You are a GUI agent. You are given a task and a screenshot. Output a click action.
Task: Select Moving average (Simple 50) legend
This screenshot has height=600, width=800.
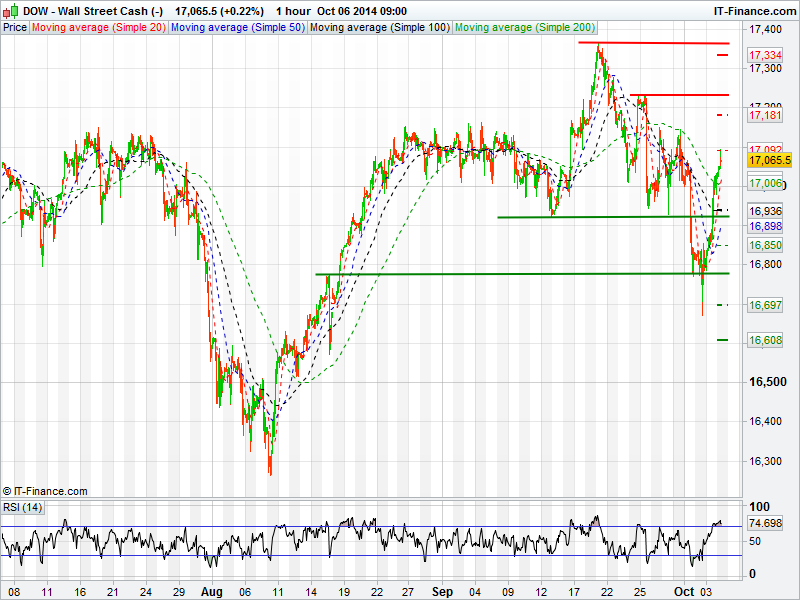pyautogui.click(x=238, y=28)
